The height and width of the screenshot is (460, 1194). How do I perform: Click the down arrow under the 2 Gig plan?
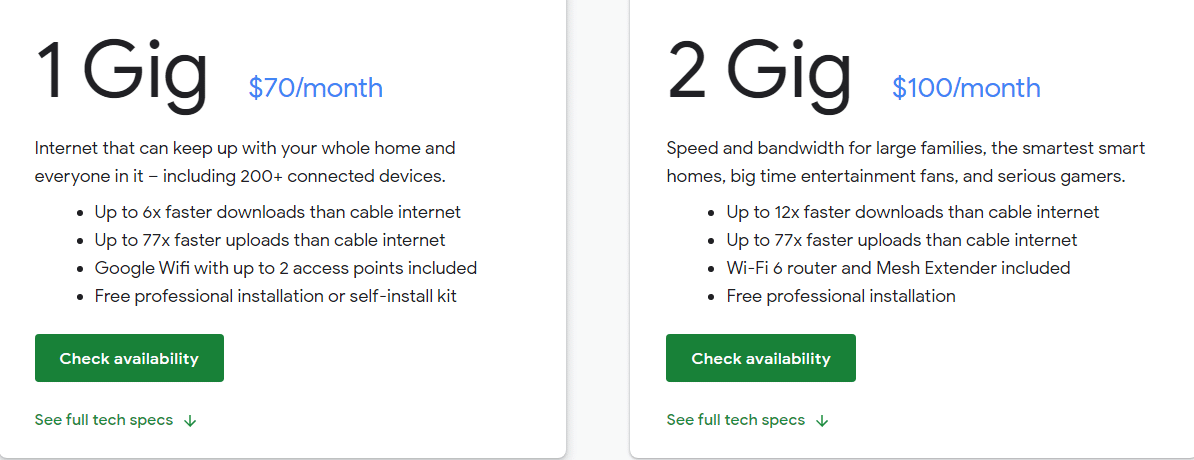pyautogui.click(x=822, y=420)
